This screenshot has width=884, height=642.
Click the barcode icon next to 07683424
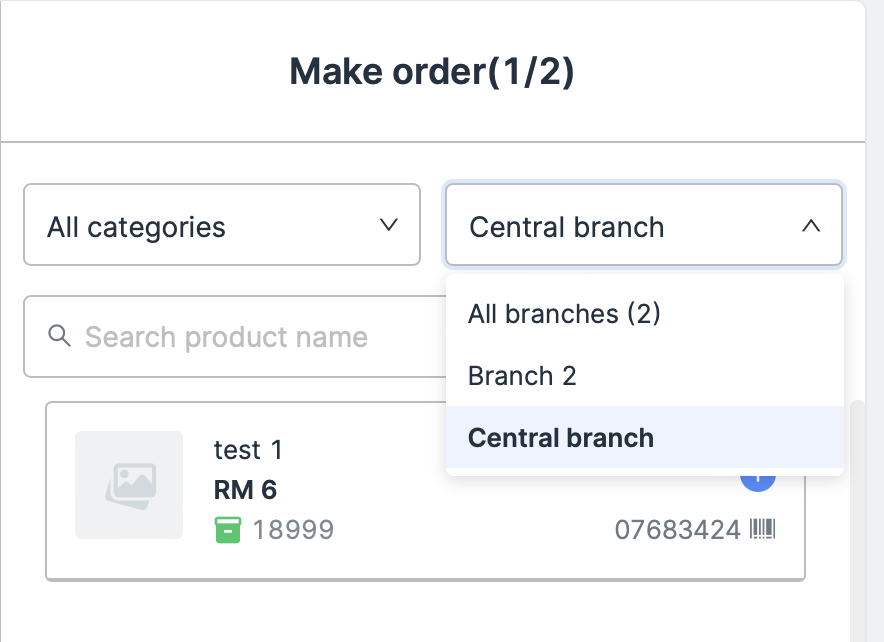(x=763, y=529)
